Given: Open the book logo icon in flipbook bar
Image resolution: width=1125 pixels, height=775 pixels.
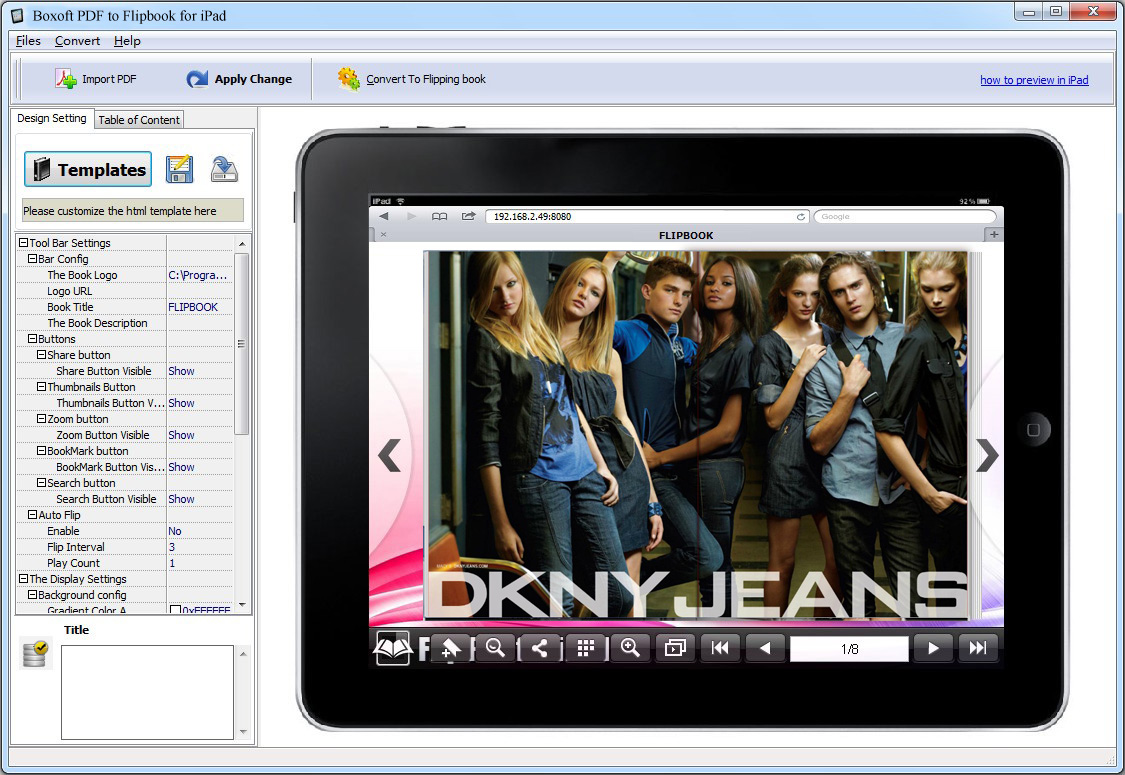Looking at the screenshot, I should click(x=392, y=649).
